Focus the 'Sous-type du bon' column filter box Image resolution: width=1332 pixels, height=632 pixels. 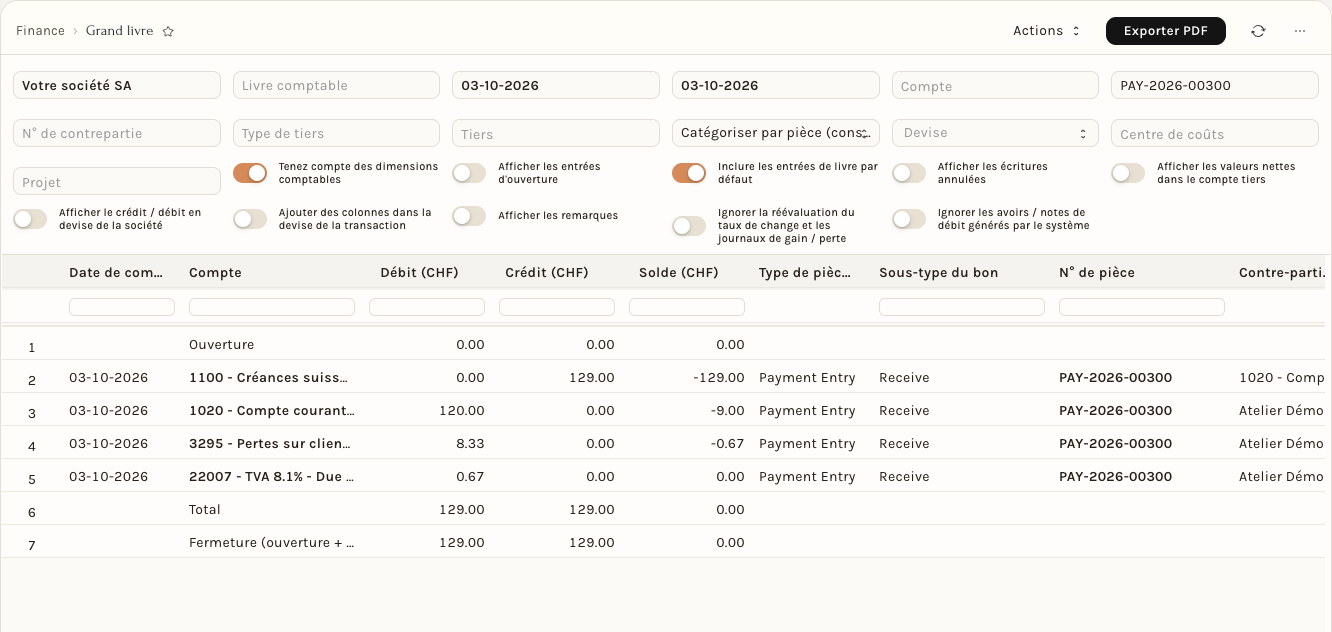[962, 307]
